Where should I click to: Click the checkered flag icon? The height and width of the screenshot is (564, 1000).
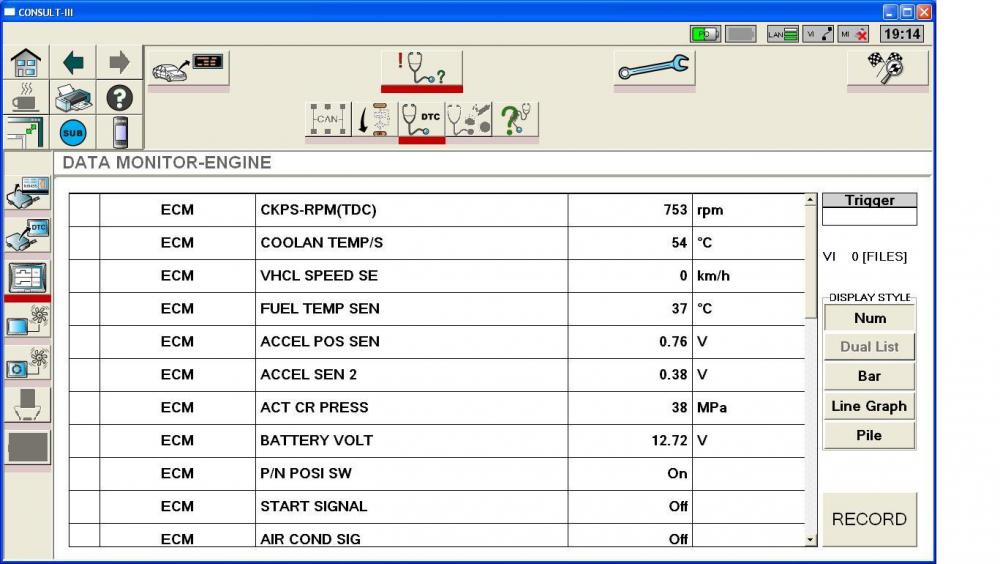click(x=887, y=68)
